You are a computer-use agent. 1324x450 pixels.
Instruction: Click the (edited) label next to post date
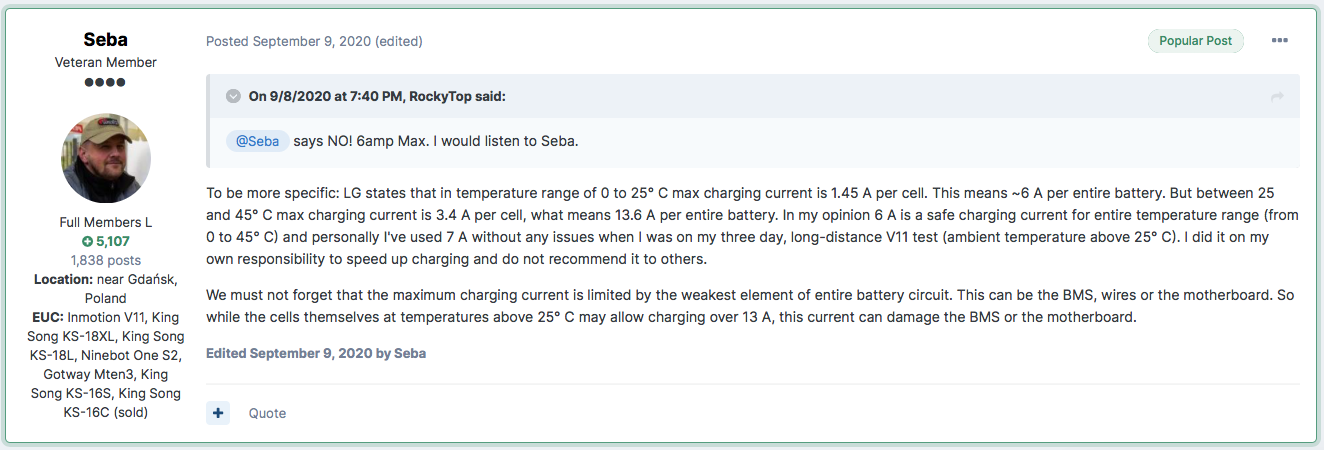[x=399, y=41]
